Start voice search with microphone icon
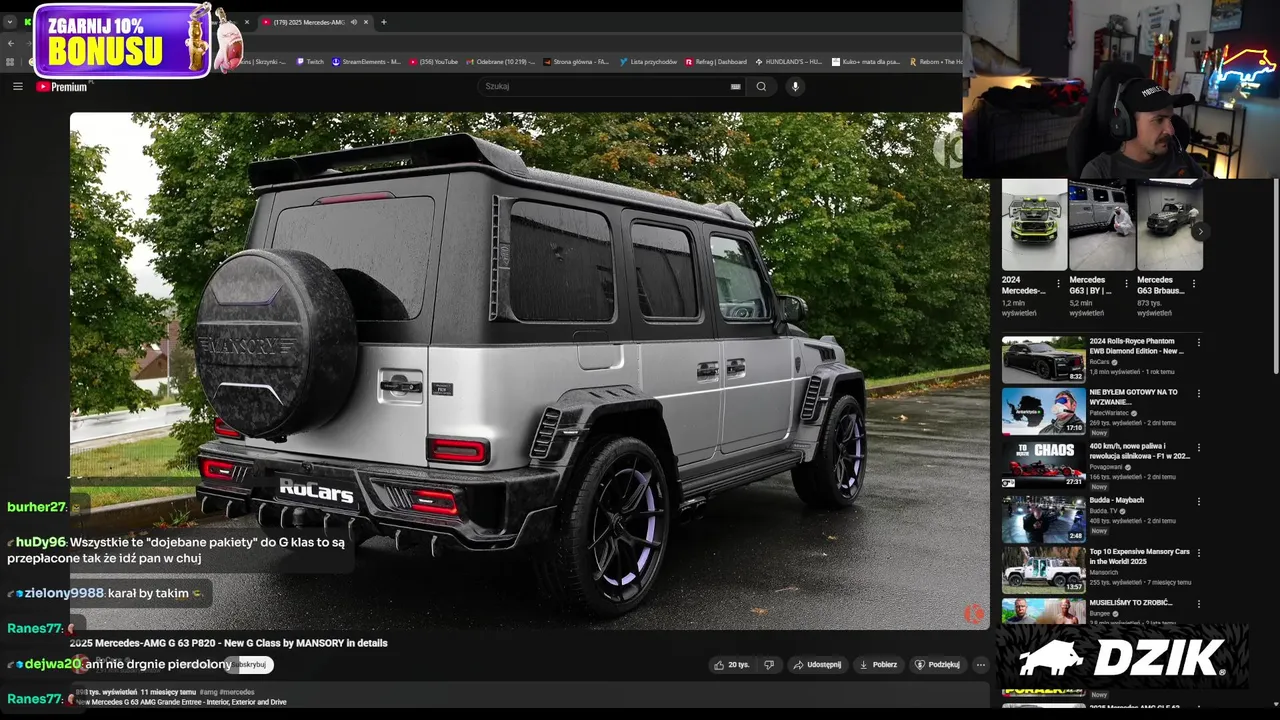This screenshot has width=1280, height=720. coord(795,86)
